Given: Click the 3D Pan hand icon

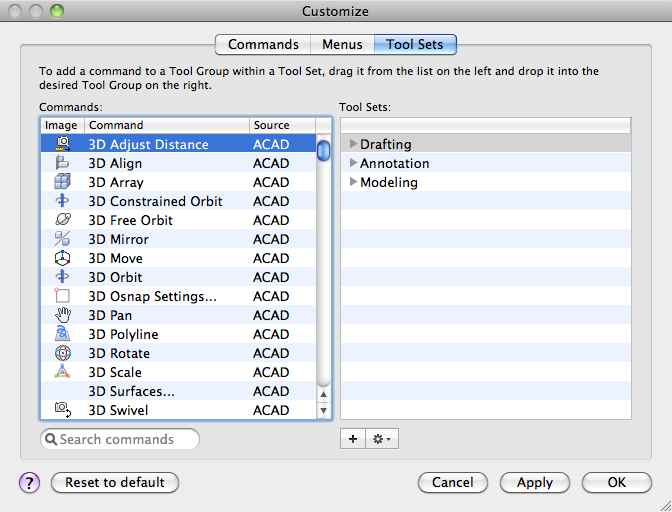Looking at the screenshot, I should tap(62, 315).
